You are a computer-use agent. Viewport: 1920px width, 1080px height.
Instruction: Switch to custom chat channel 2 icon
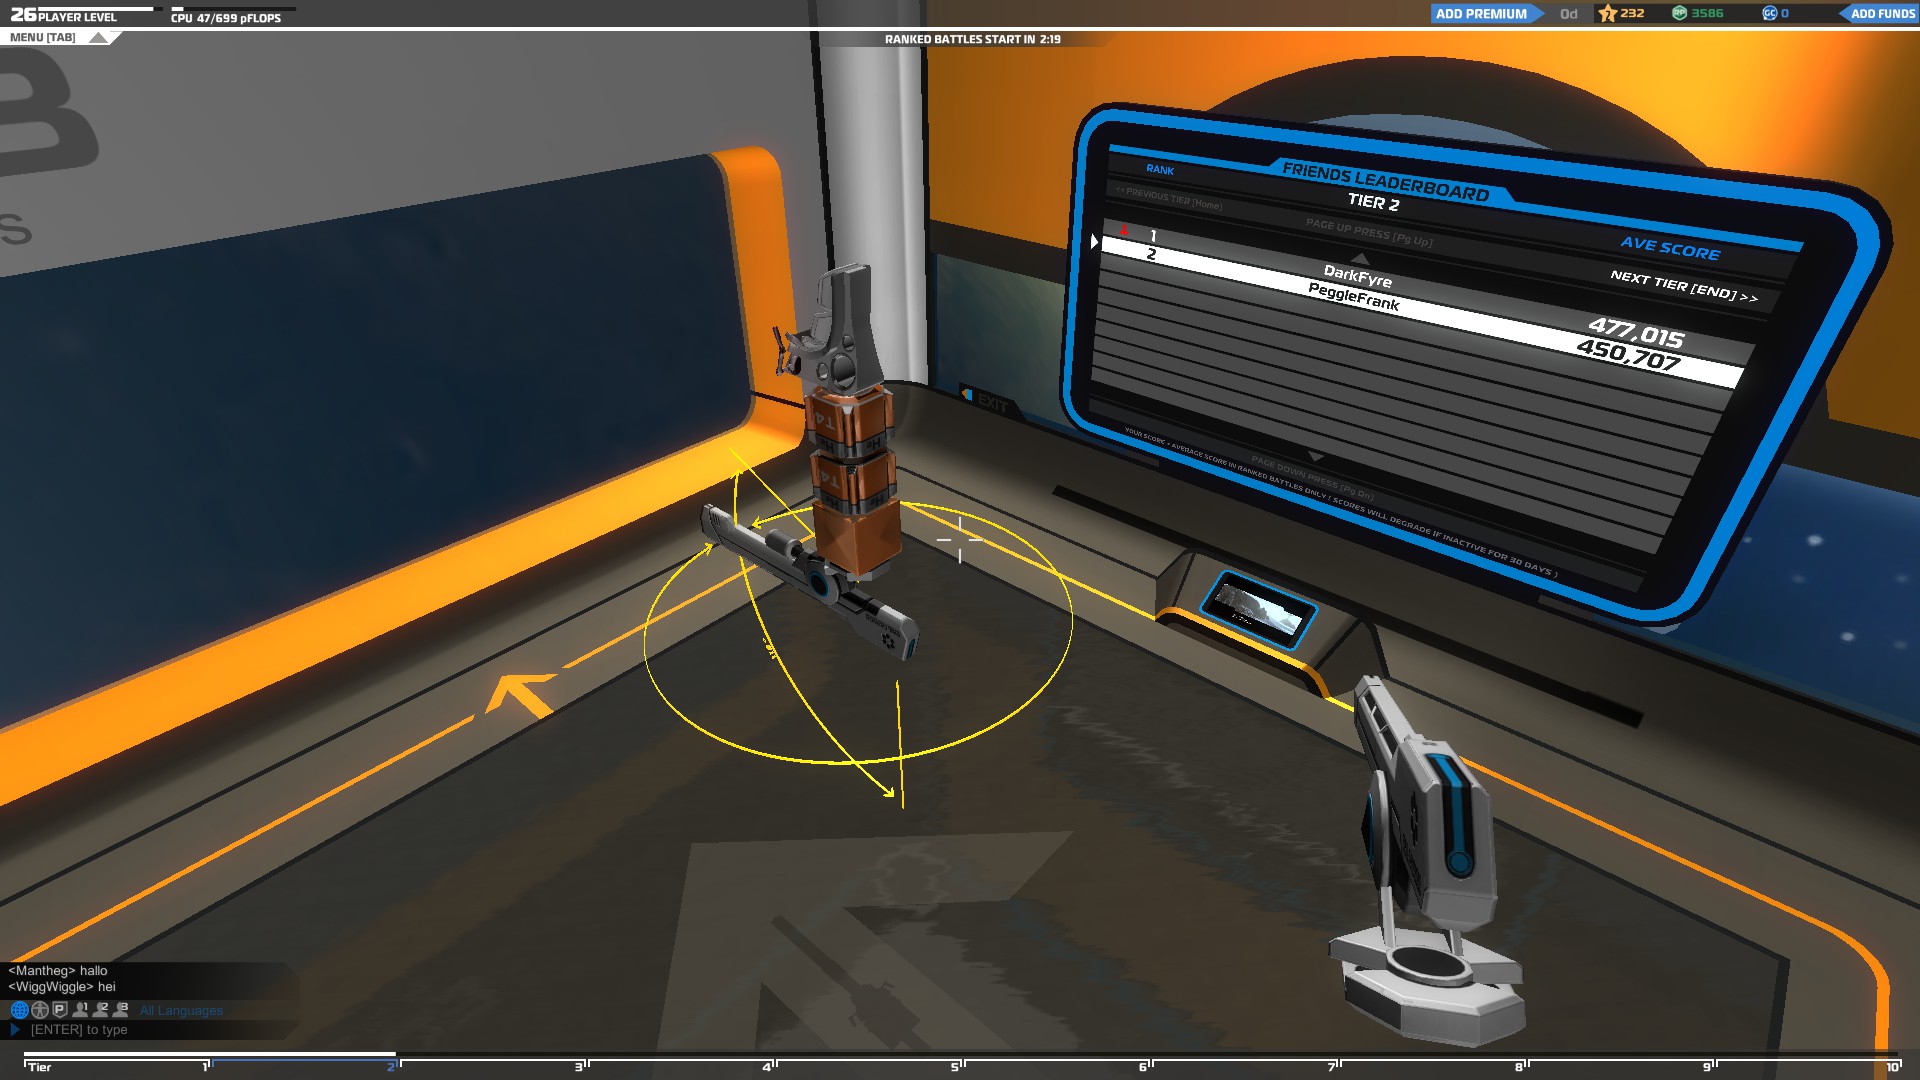coord(101,1010)
